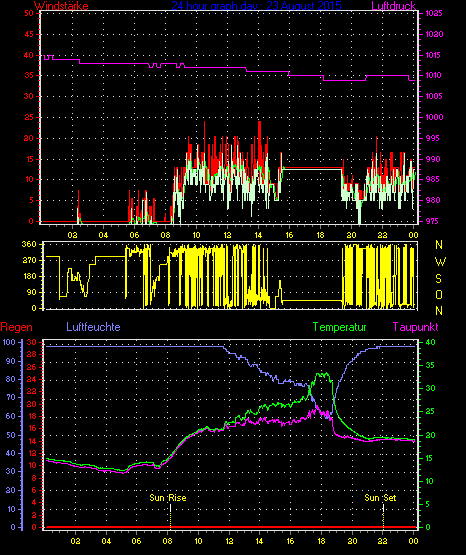Click the green 5 temperature axis value
The image size is (466, 555).
point(427,504)
